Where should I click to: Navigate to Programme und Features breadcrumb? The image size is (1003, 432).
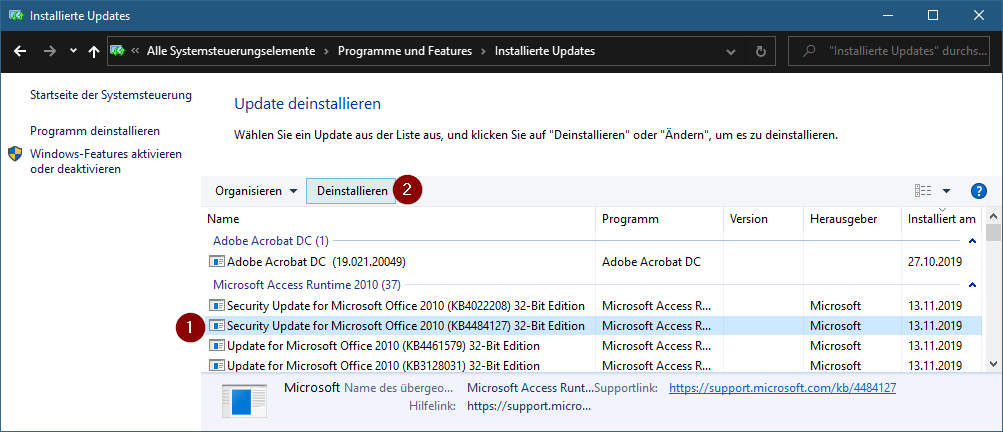(405, 51)
